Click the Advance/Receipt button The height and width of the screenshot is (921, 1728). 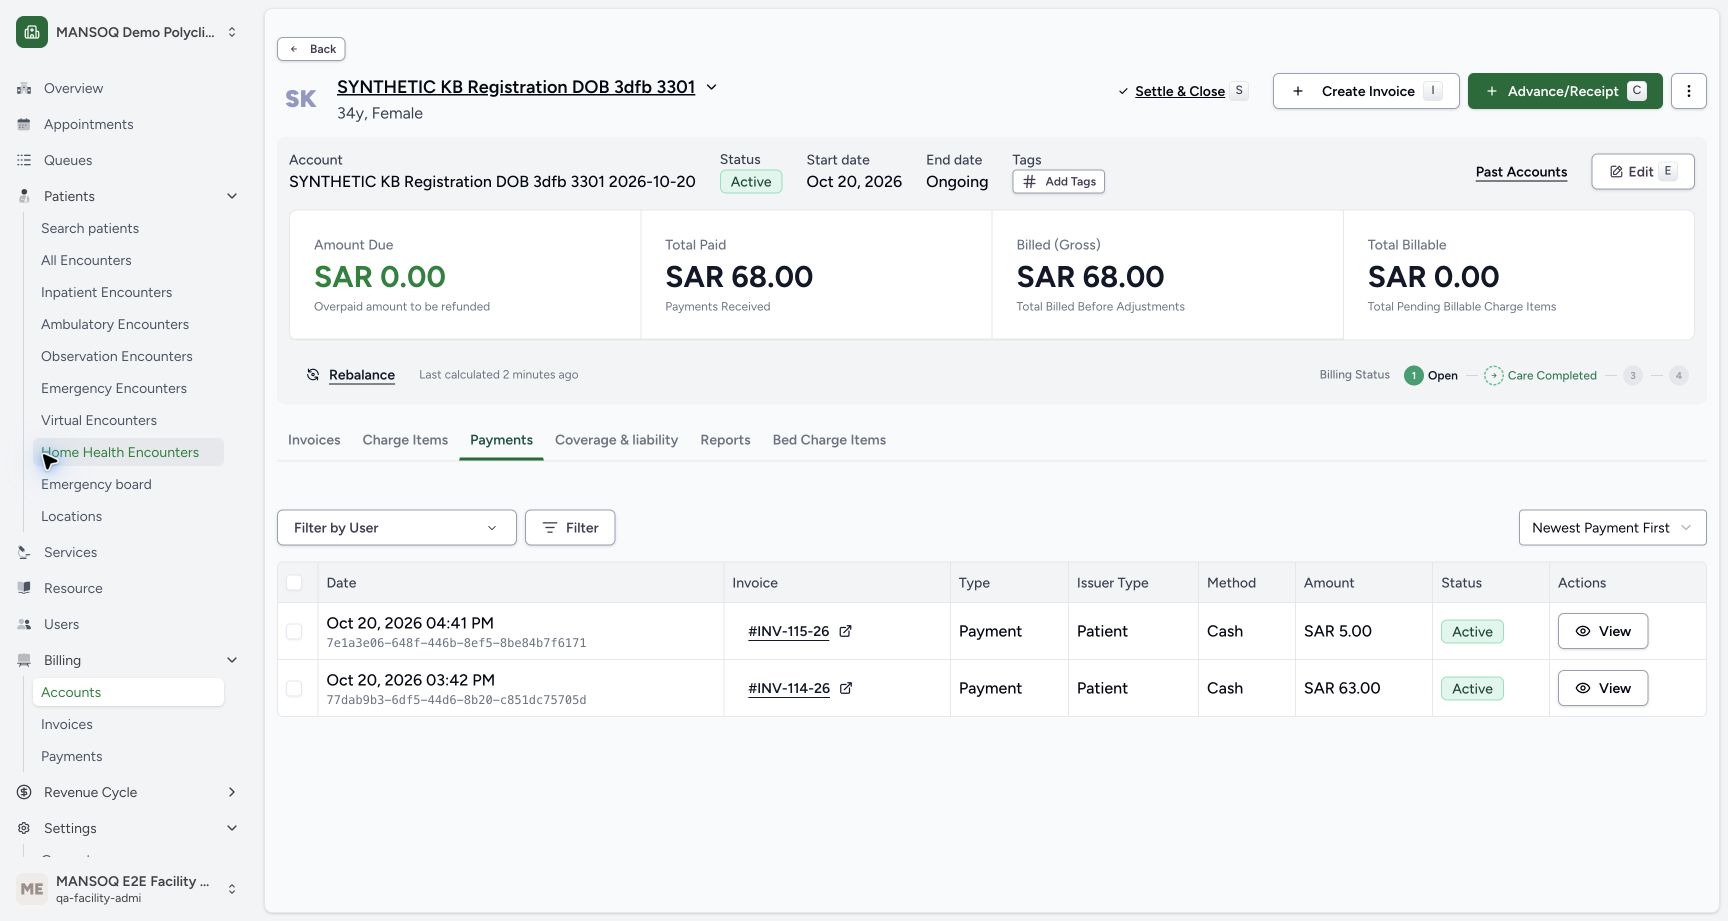1565,91
